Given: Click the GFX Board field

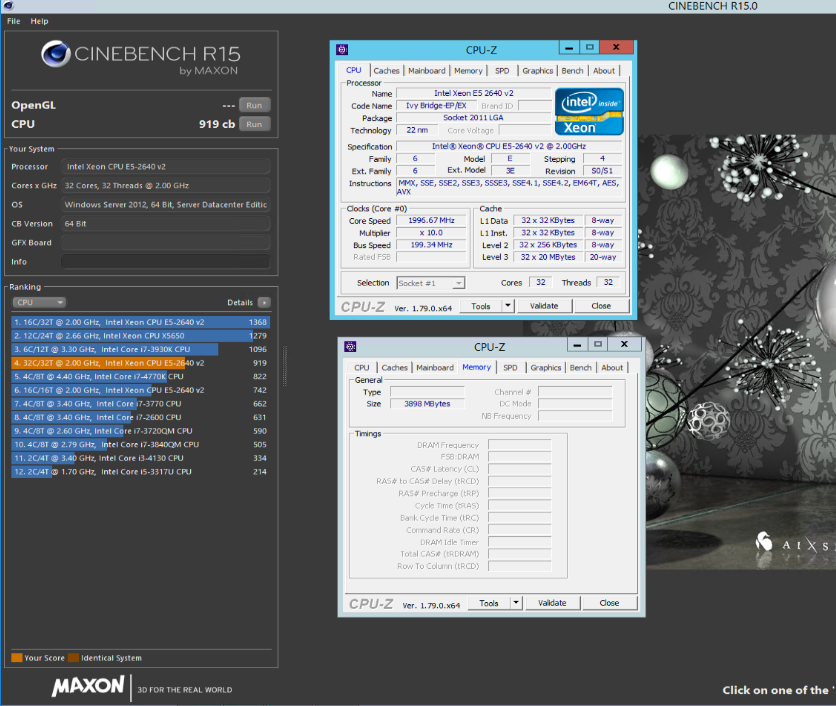Looking at the screenshot, I should (165, 243).
